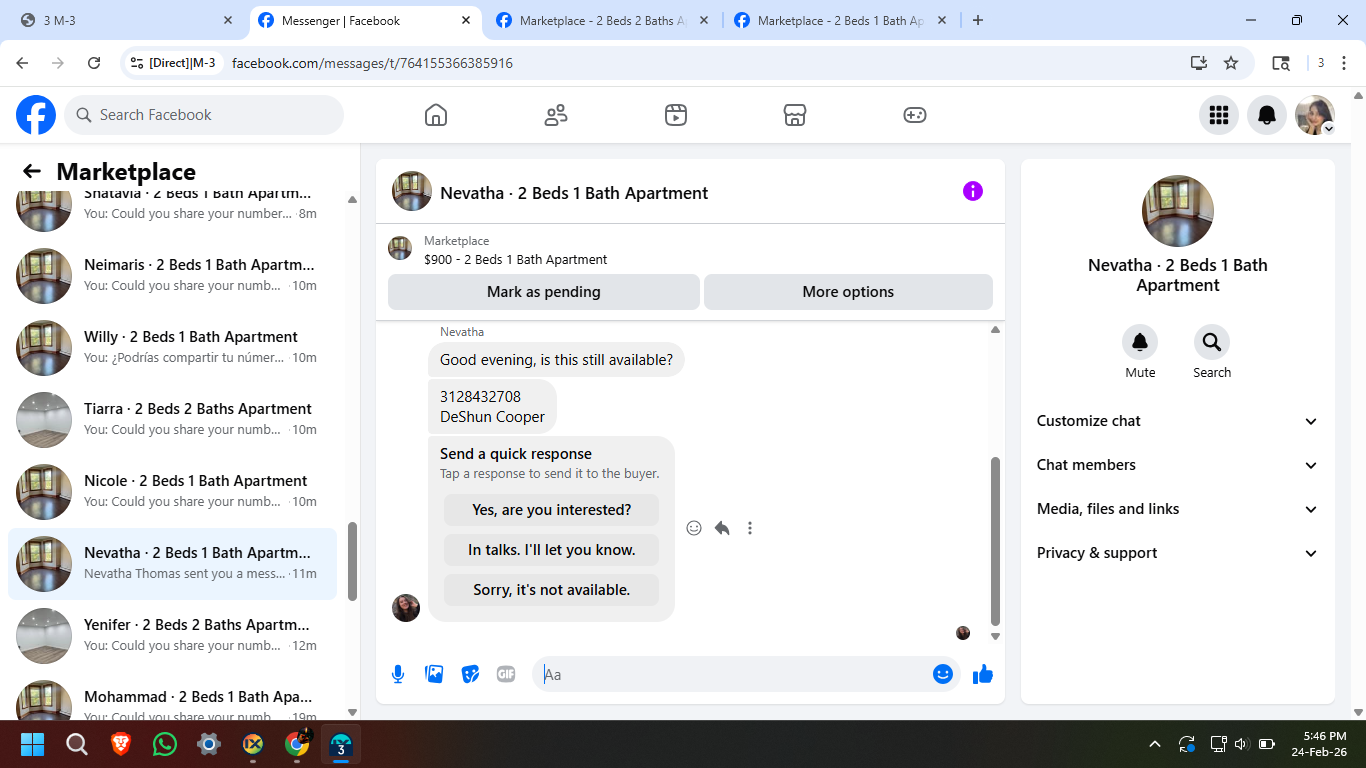Open Windows Start menu

pos(33,744)
